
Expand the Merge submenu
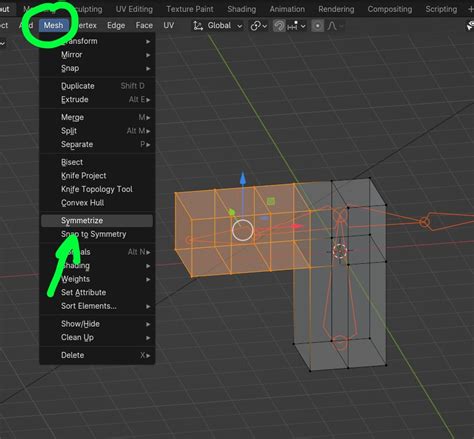pyautogui.click(x=97, y=117)
